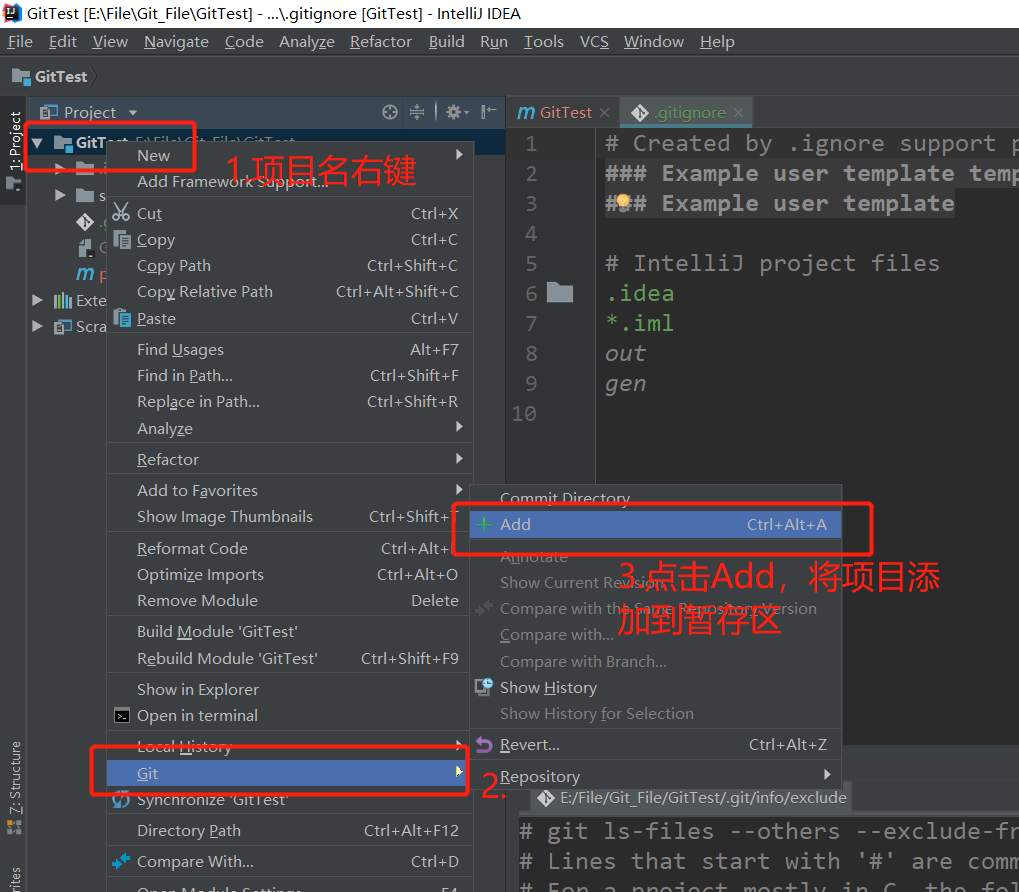The image size is (1019, 892).
Task: Choose Remove Module menu item
Action: (289, 600)
